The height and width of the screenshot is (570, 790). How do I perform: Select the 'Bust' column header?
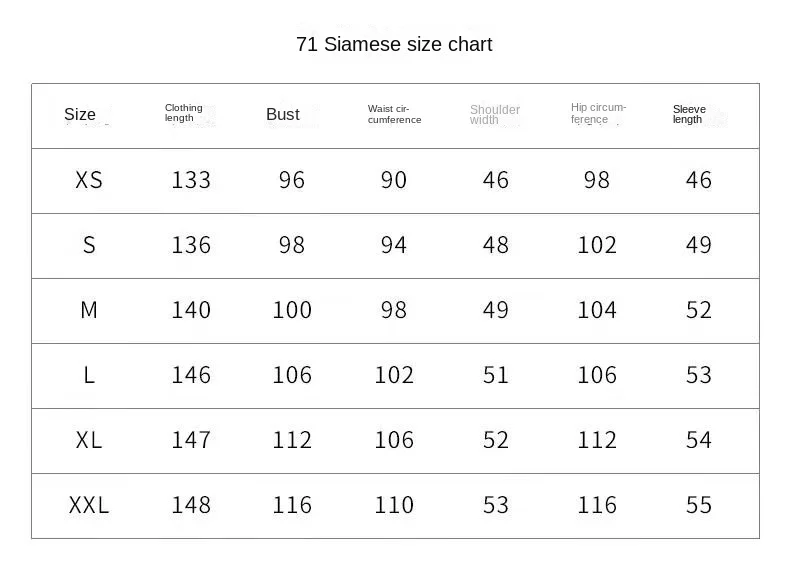coord(283,114)
